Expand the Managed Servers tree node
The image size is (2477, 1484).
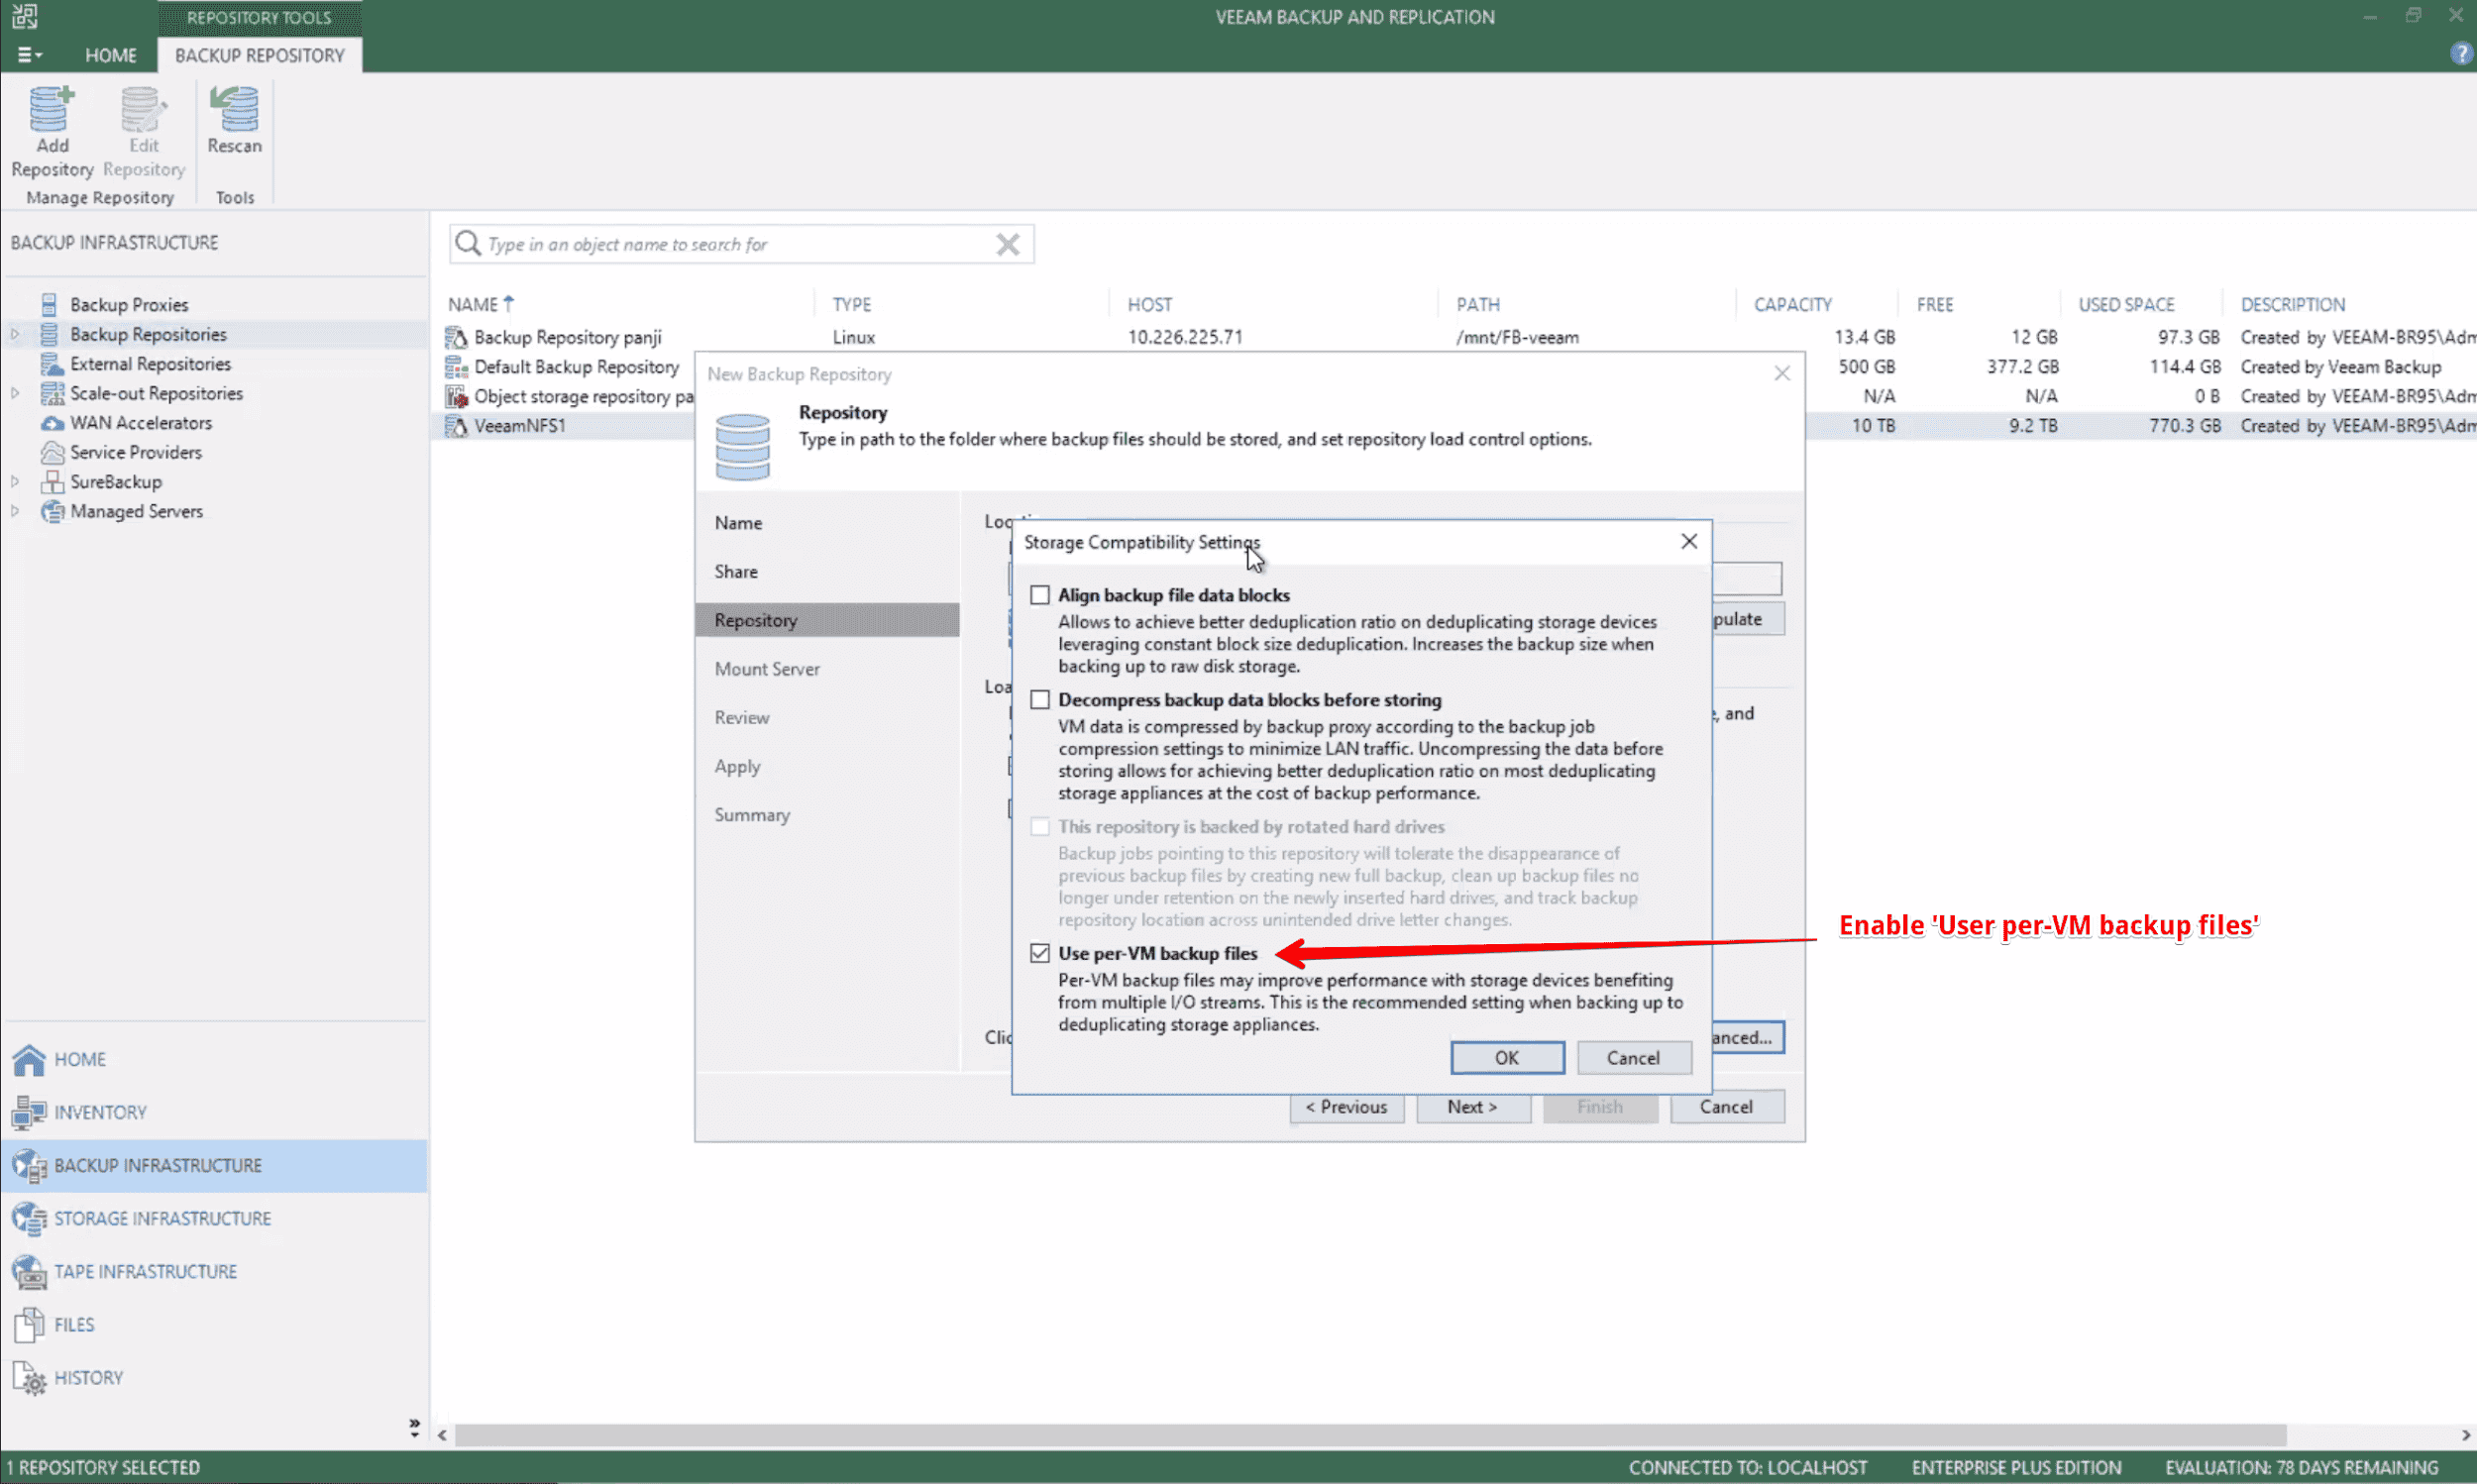point(15,511)
